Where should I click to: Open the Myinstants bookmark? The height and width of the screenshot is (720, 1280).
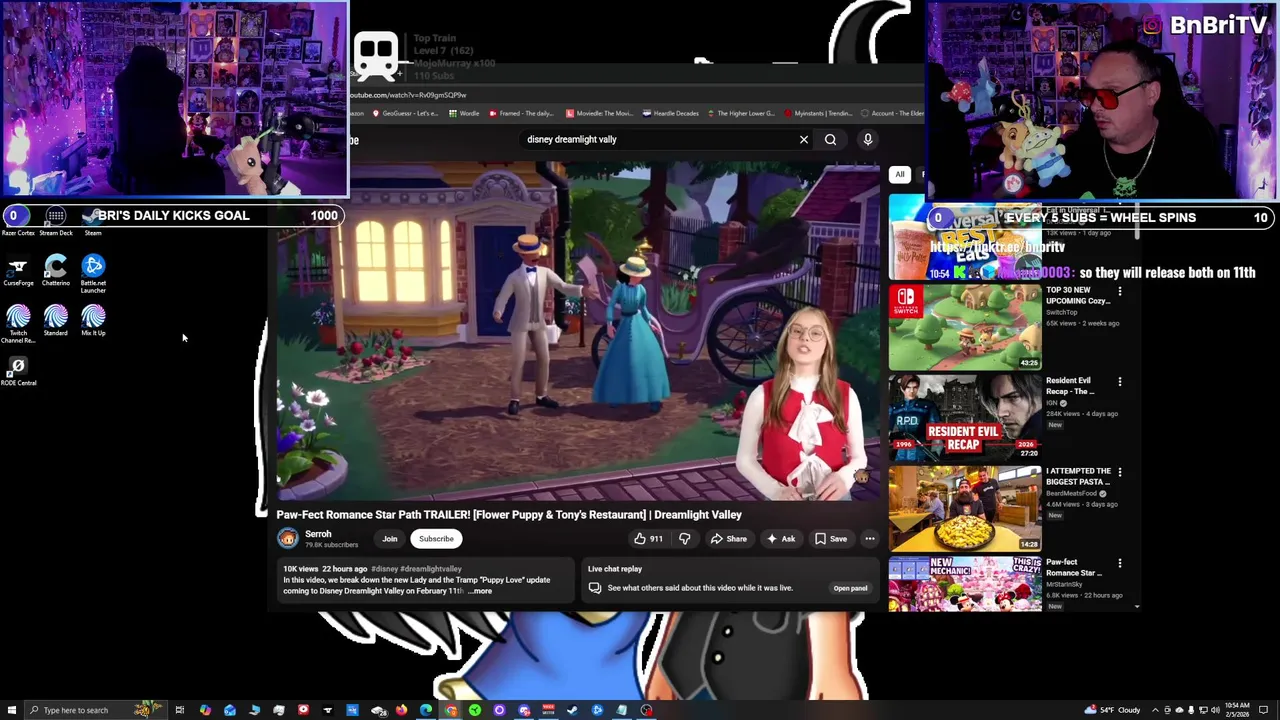point(818,113)
